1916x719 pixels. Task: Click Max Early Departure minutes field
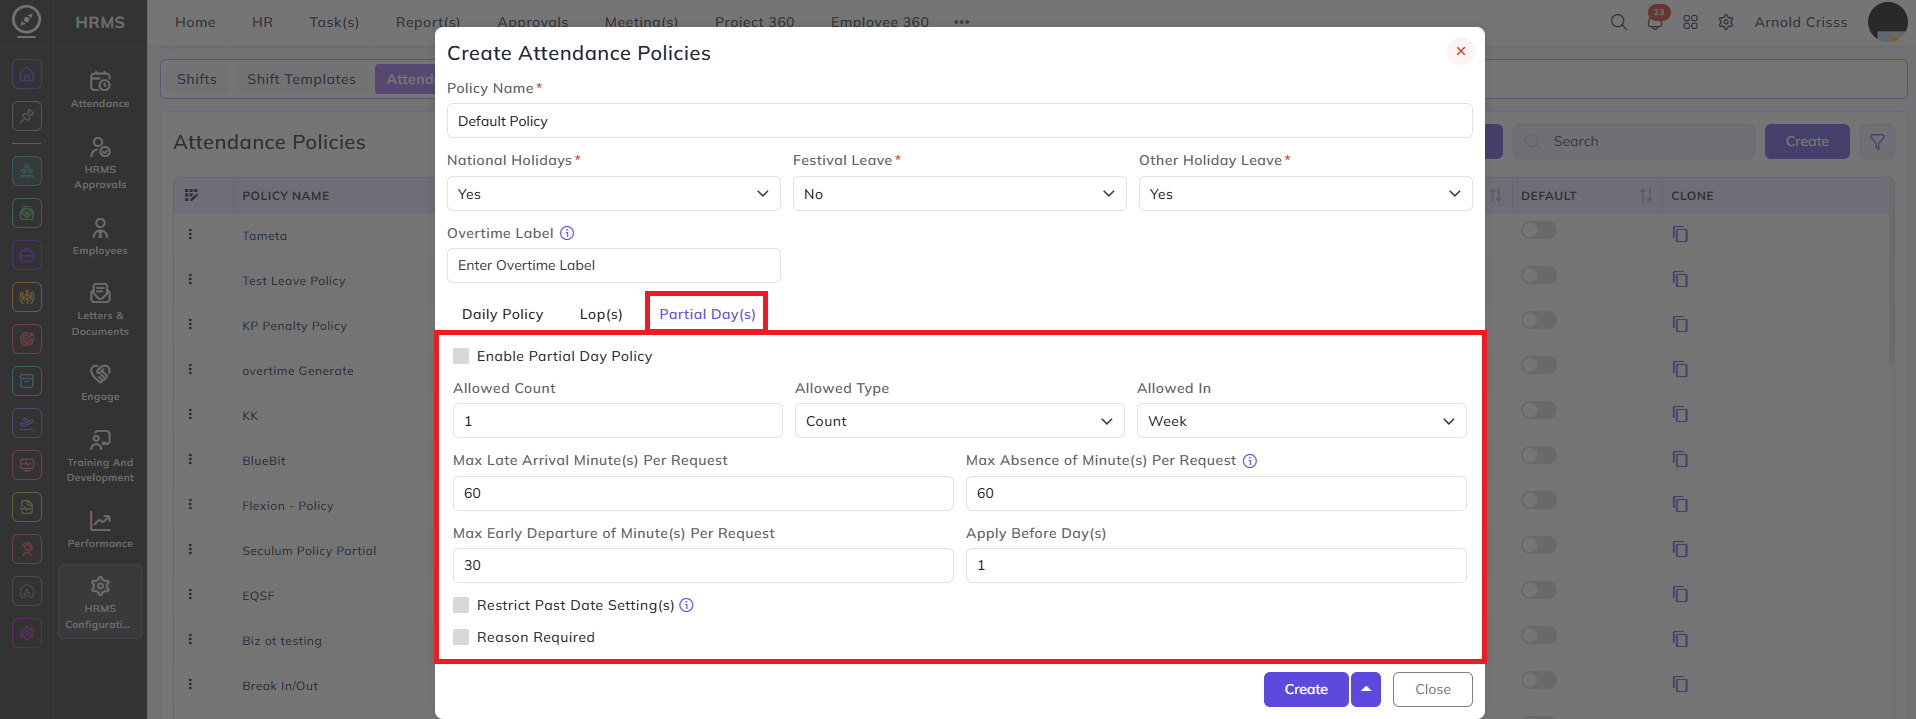click(x=703, y=565)
